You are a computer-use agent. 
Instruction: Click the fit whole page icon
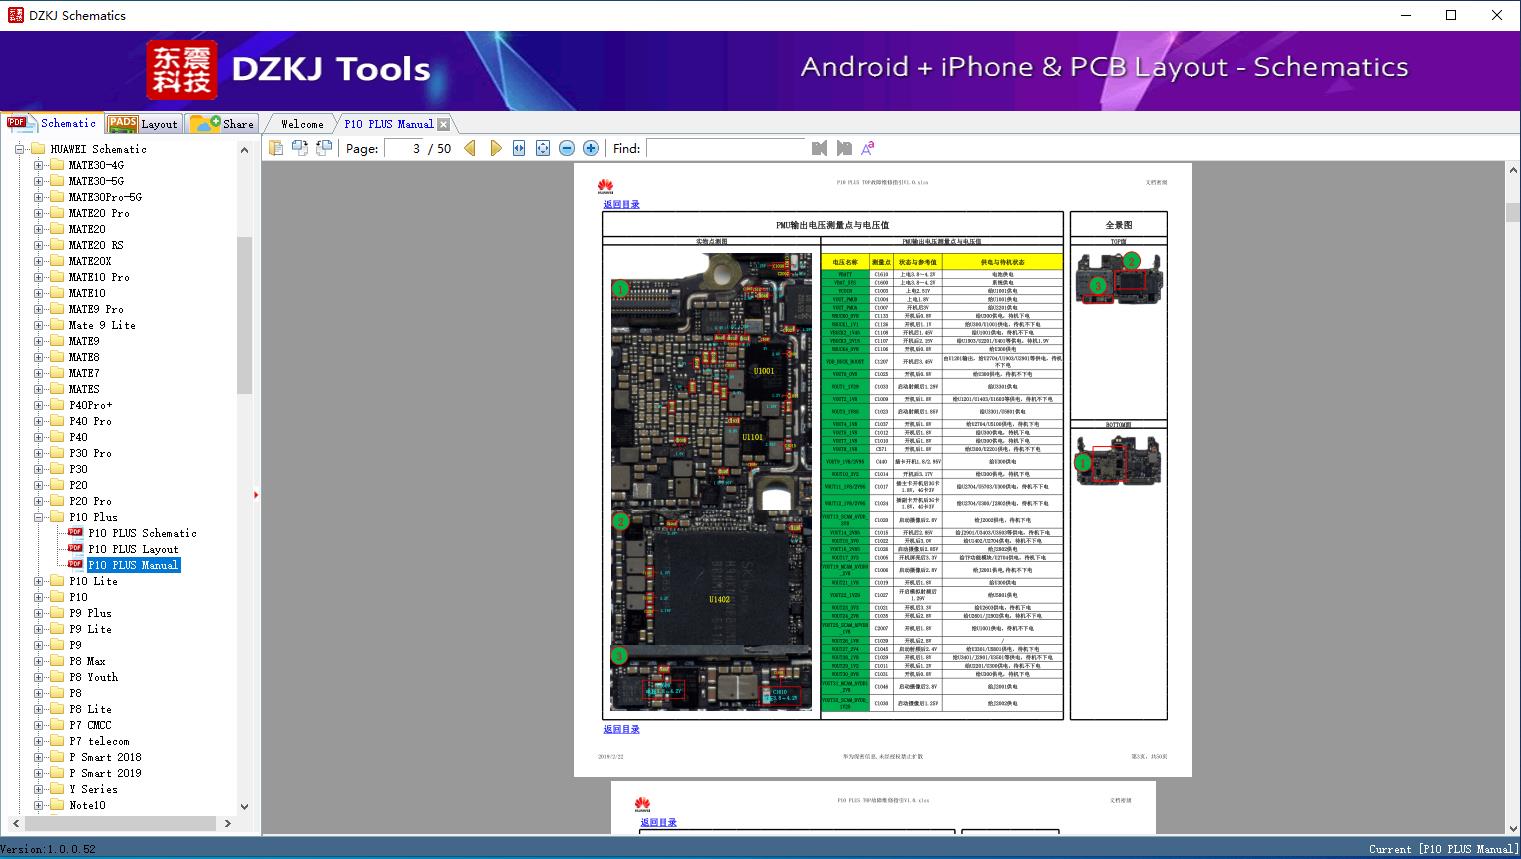tap(543, 148)
